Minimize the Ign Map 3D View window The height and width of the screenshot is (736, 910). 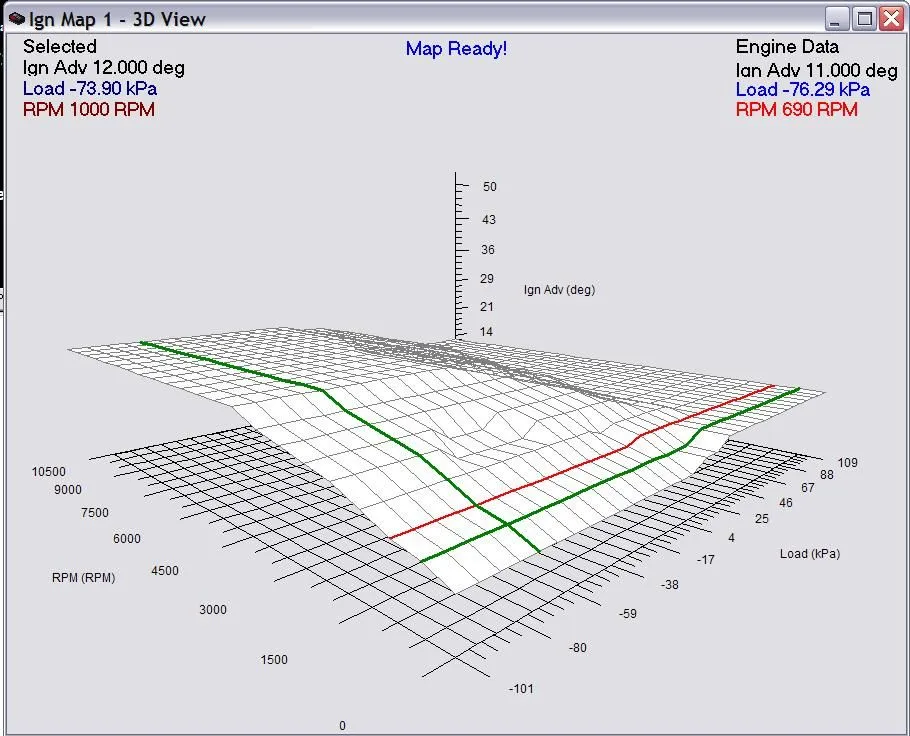pos(838,18)
